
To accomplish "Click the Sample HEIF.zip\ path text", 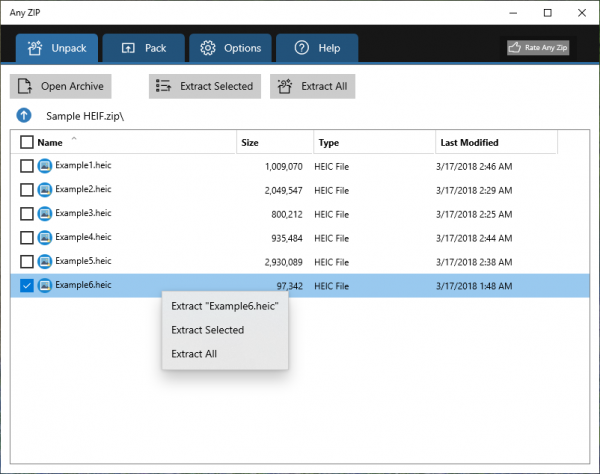I will point(85,116).
